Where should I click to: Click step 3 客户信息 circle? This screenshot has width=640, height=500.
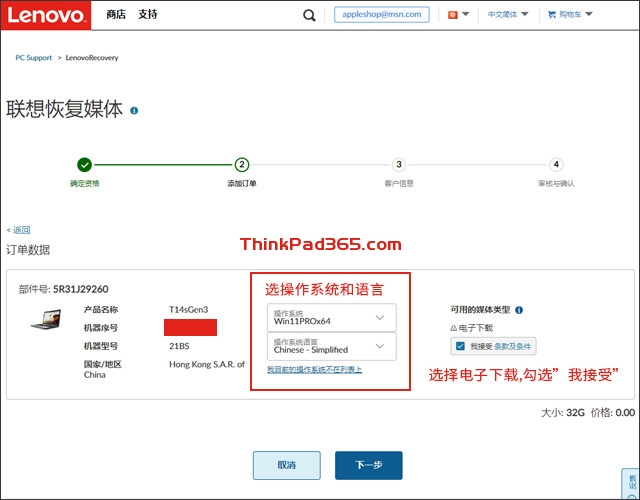(x=399, y=164)
